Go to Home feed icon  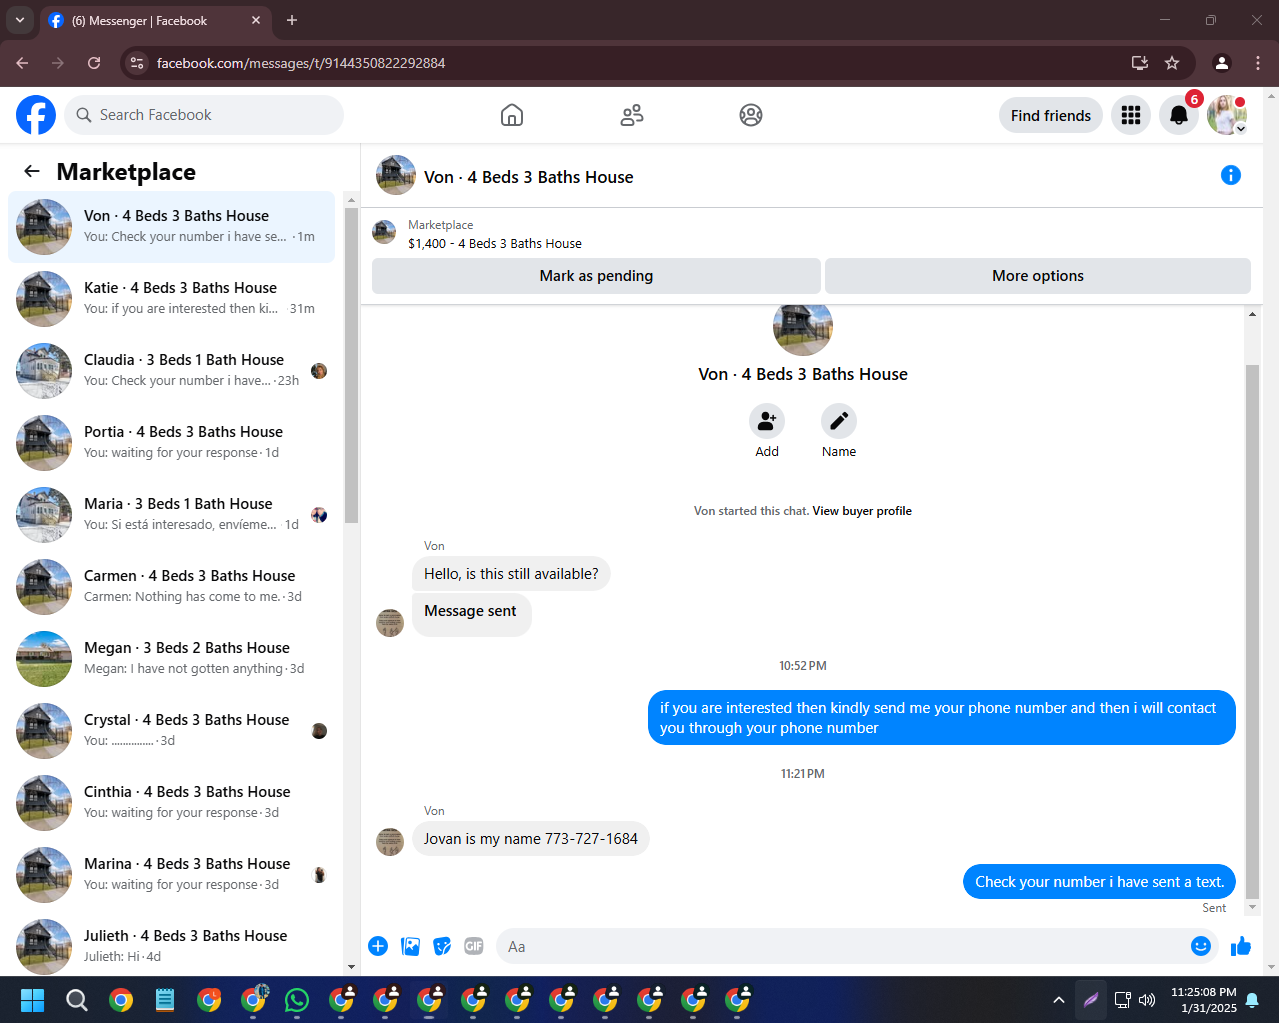click(x=512, y=115)
